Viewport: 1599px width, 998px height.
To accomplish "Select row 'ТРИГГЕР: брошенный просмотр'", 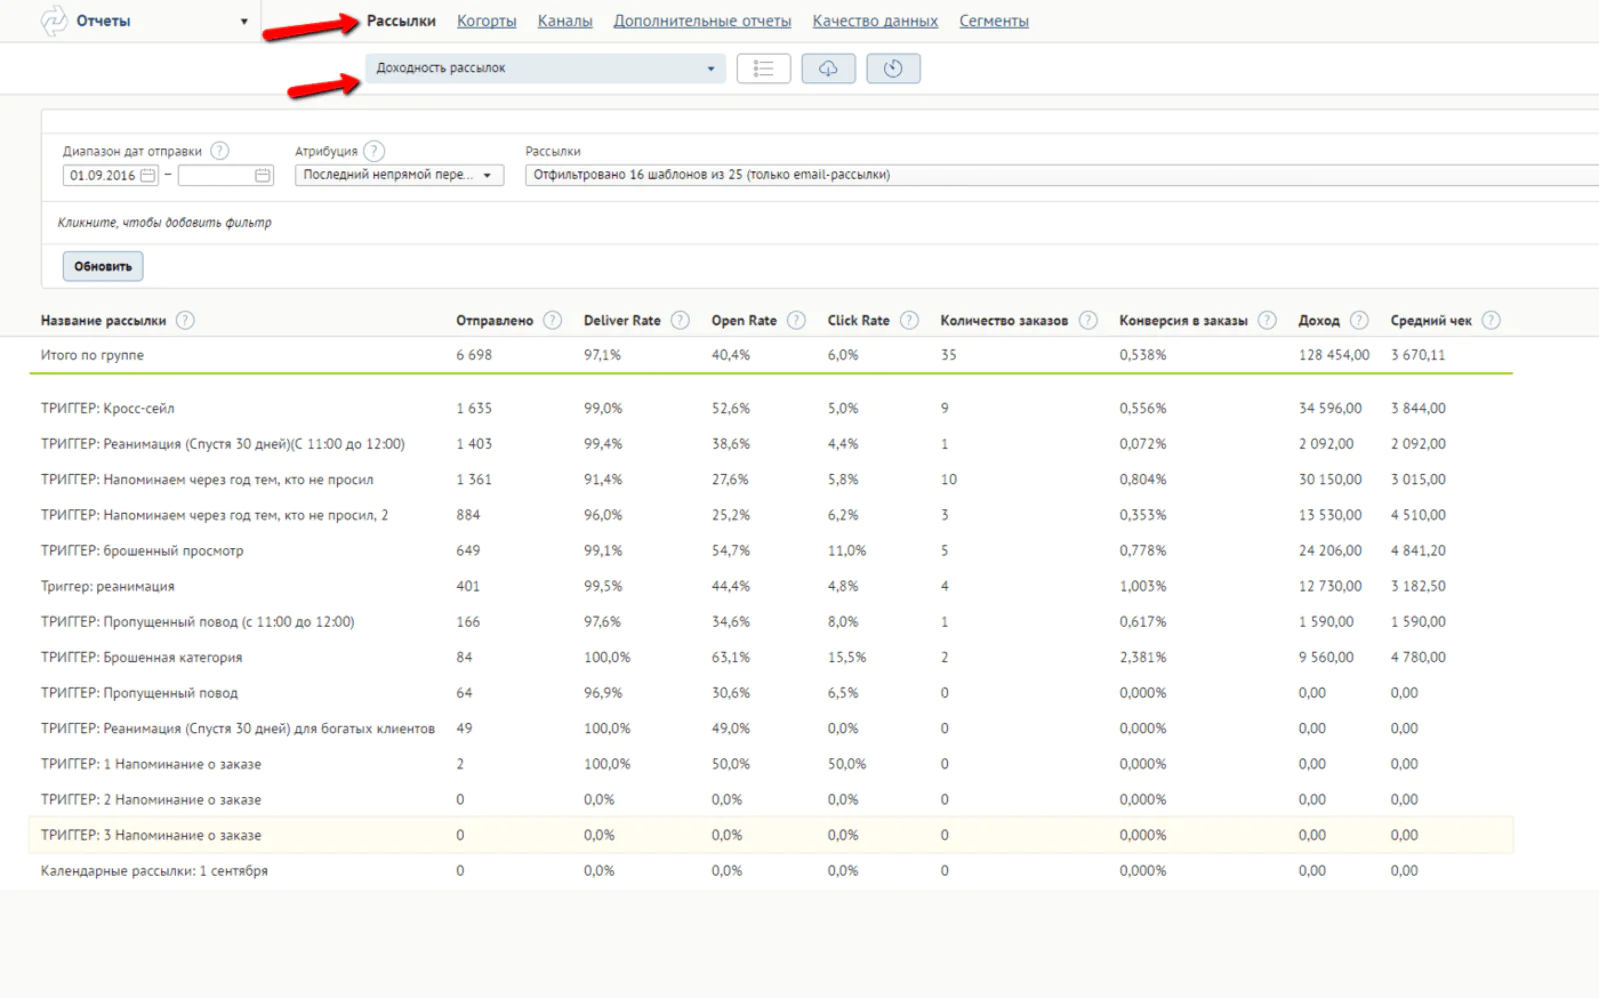I will (771, 550).
